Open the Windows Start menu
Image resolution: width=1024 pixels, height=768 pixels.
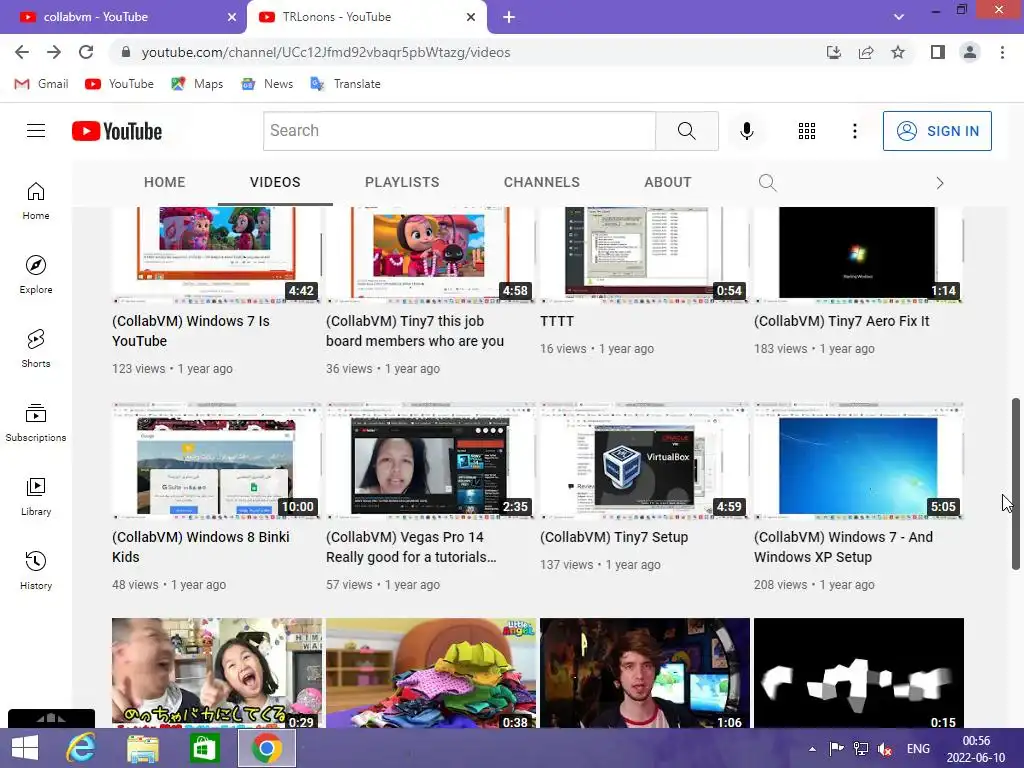25,748
